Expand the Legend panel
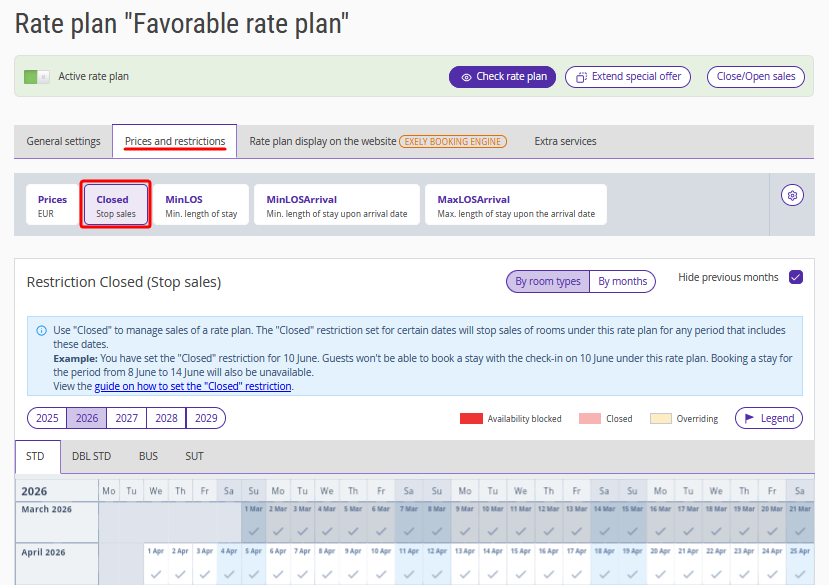 coord(769,418)
